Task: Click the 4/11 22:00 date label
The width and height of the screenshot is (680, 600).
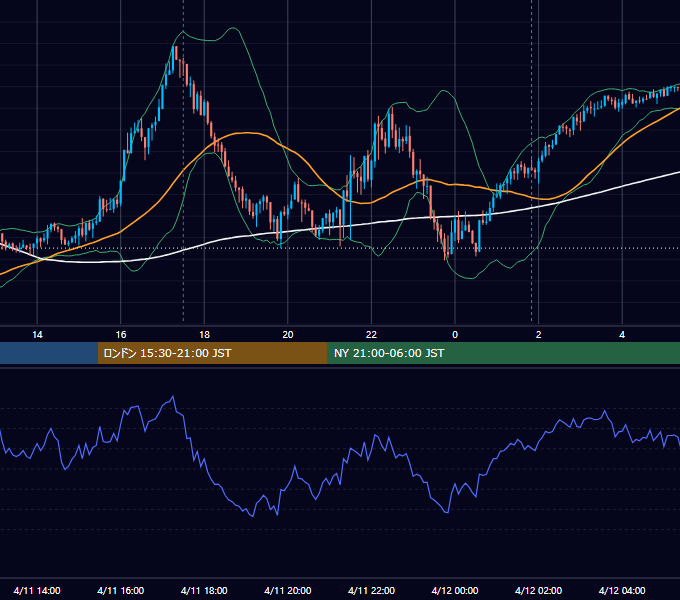Action: tap(371, 590)
